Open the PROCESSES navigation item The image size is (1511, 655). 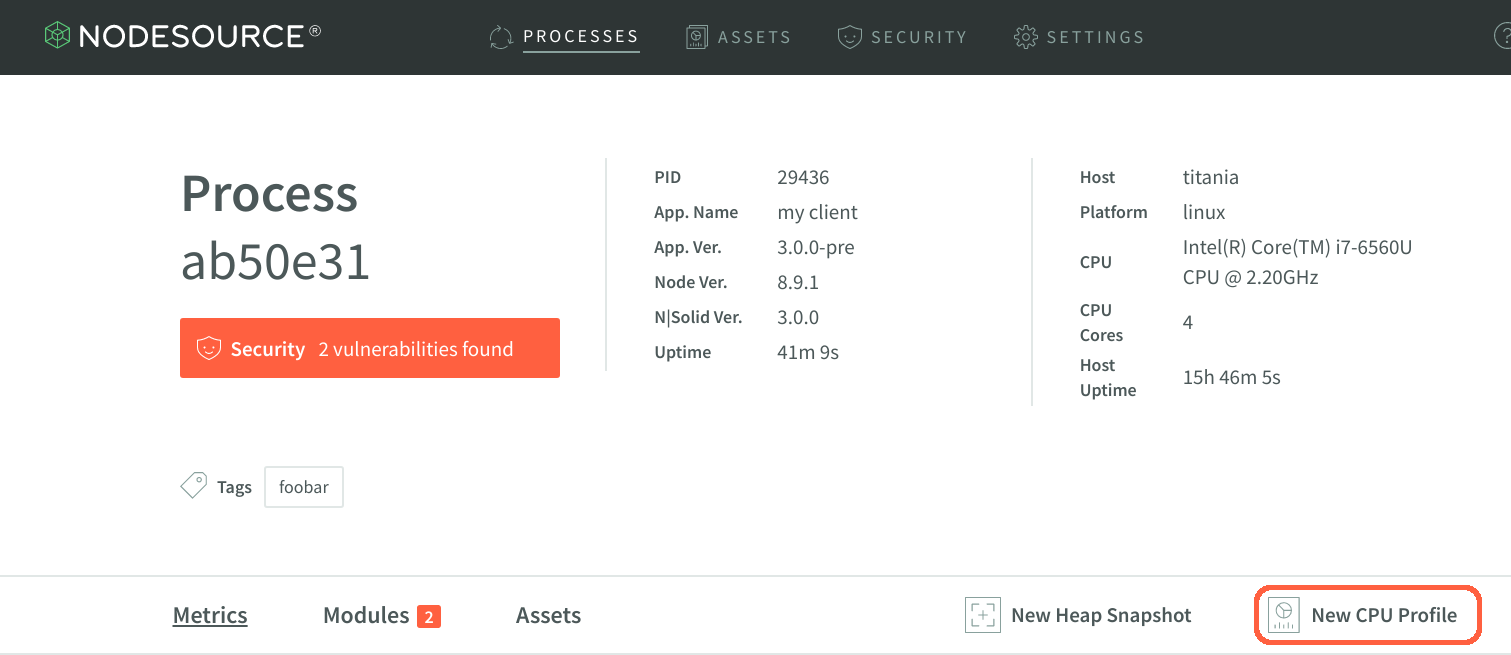click(580, 37)
